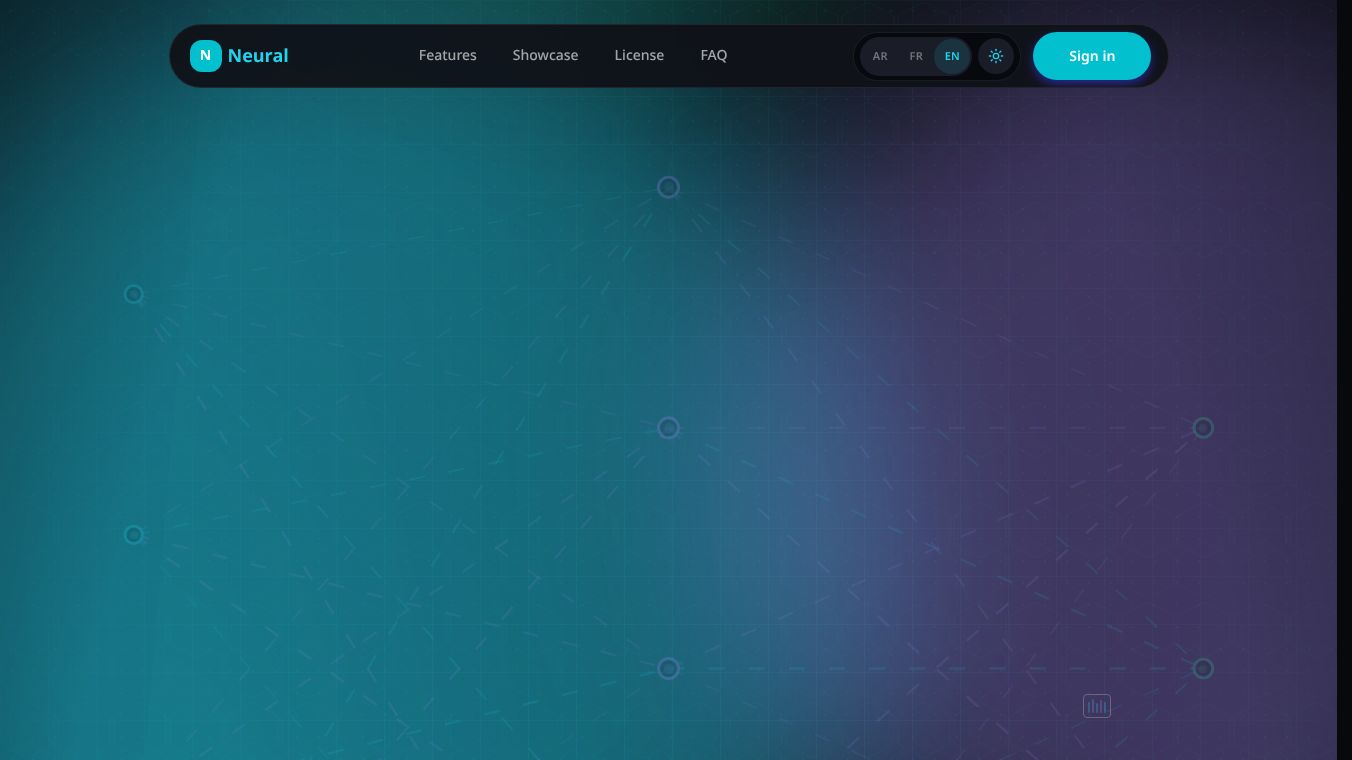
Task: Open the FAQ link
Action: [x=714, y=55]
